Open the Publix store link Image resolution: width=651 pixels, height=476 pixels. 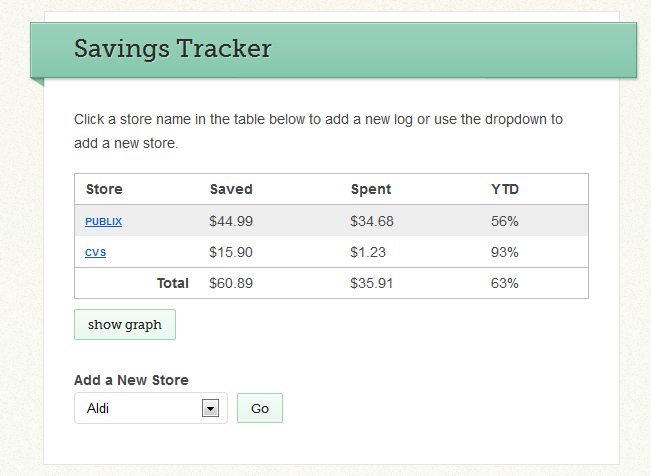[103, 221]
